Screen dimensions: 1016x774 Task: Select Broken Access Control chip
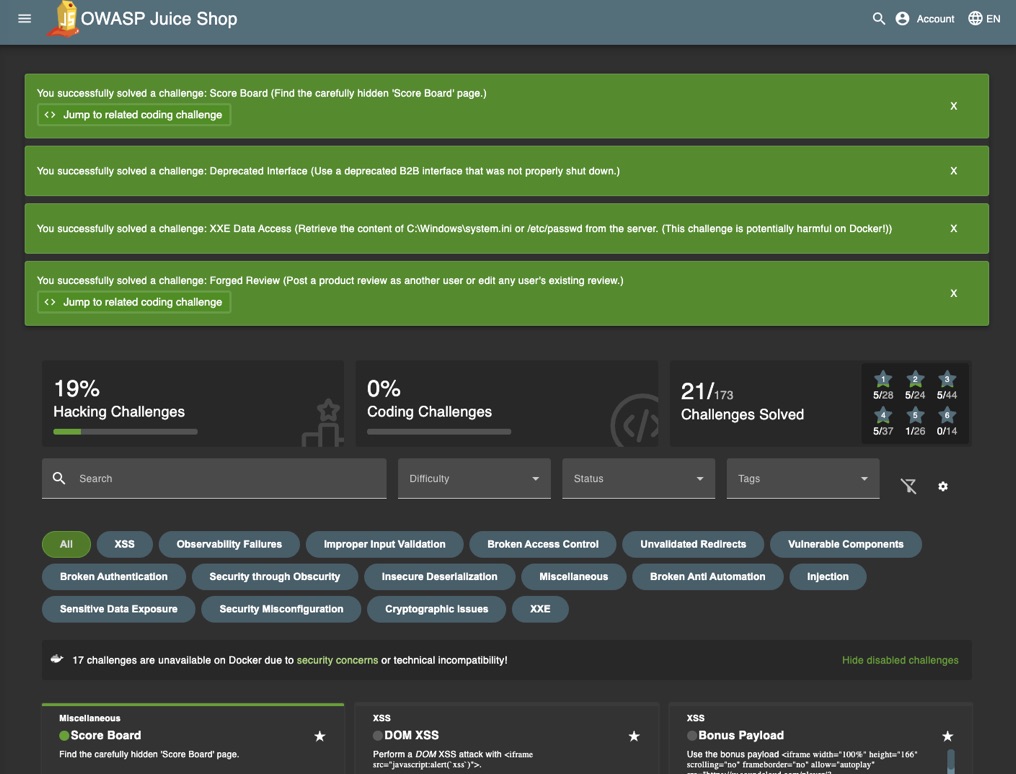tap(543, 544)
